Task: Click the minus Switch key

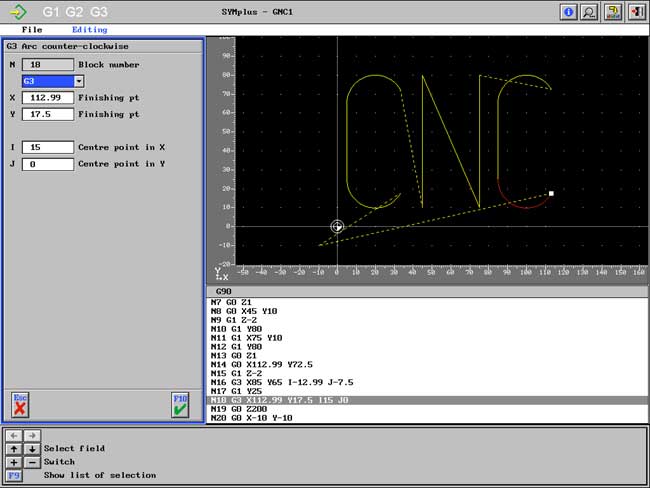Action: pos(30,462)
